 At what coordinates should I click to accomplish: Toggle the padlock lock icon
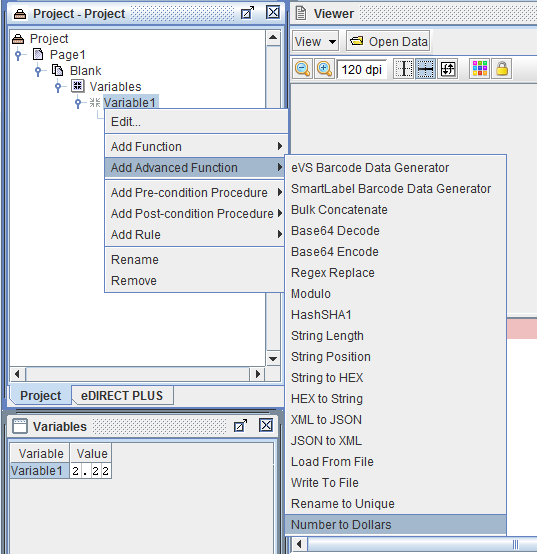click(x=502, y=69)
